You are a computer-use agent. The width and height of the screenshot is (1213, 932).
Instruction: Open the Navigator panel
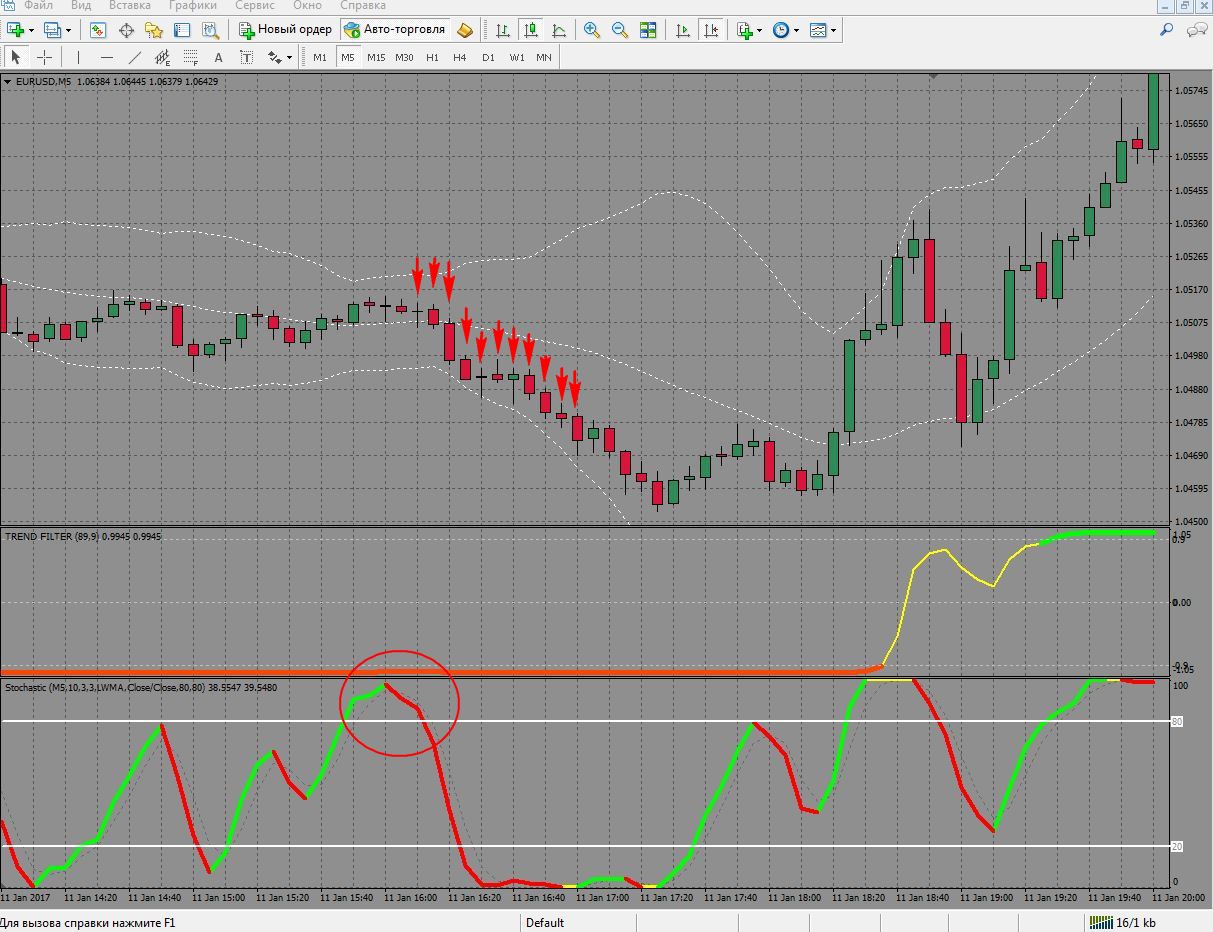(x=154, y=30)
